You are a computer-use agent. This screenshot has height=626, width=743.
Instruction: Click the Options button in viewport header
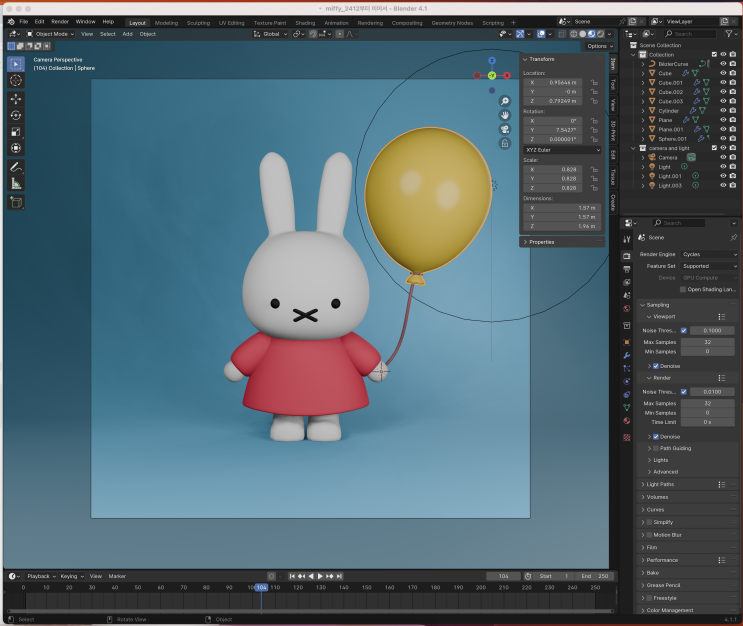click(x=597, y=46)
